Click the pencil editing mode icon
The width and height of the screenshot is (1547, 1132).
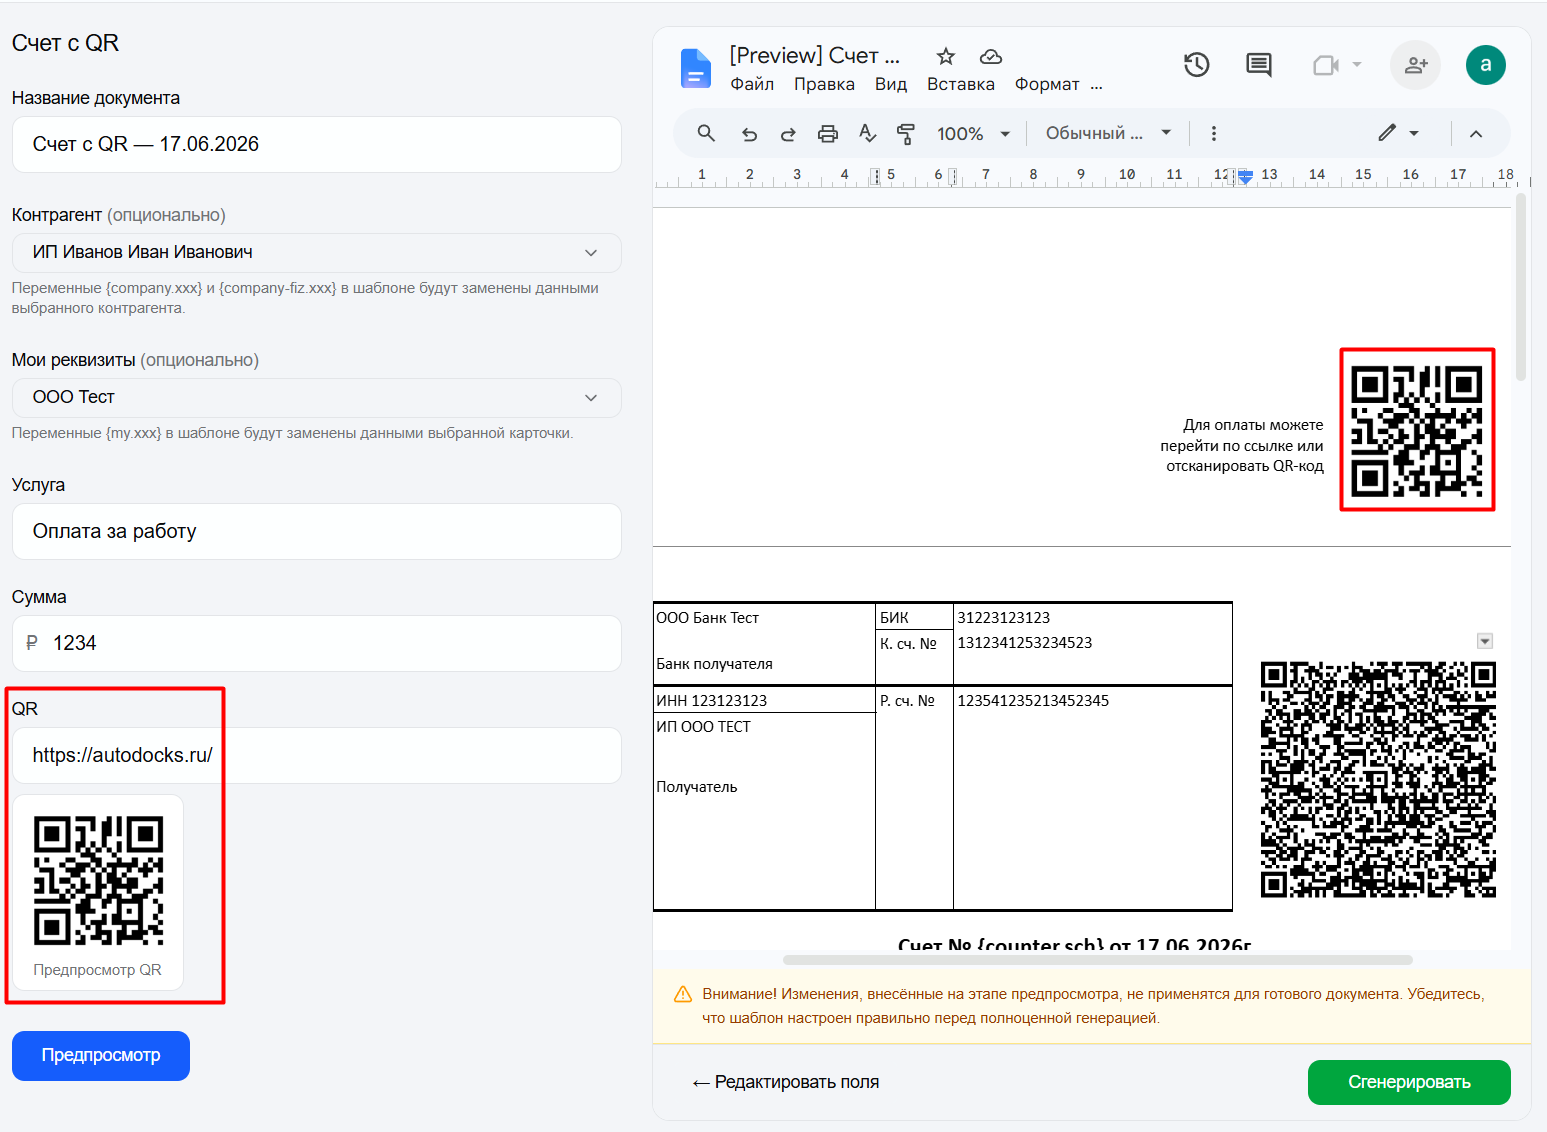coord(1387,133)
